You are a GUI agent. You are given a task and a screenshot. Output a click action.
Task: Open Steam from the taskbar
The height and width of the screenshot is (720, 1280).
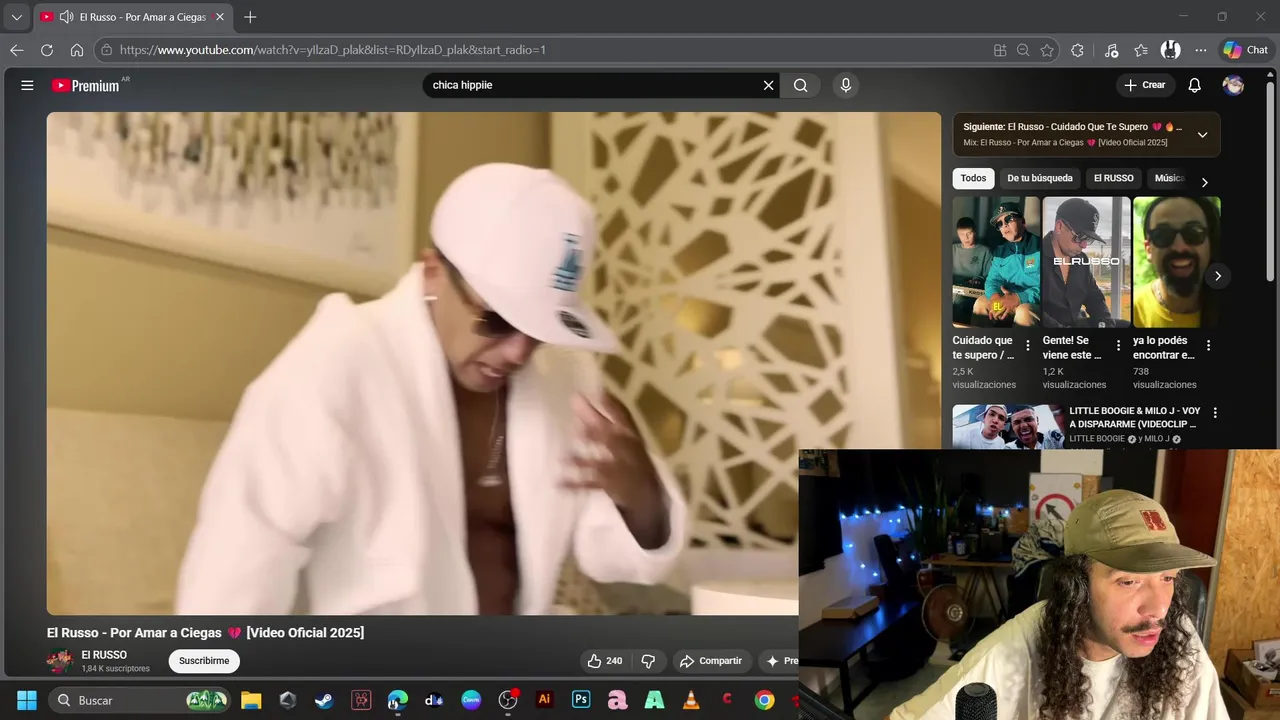324,700
